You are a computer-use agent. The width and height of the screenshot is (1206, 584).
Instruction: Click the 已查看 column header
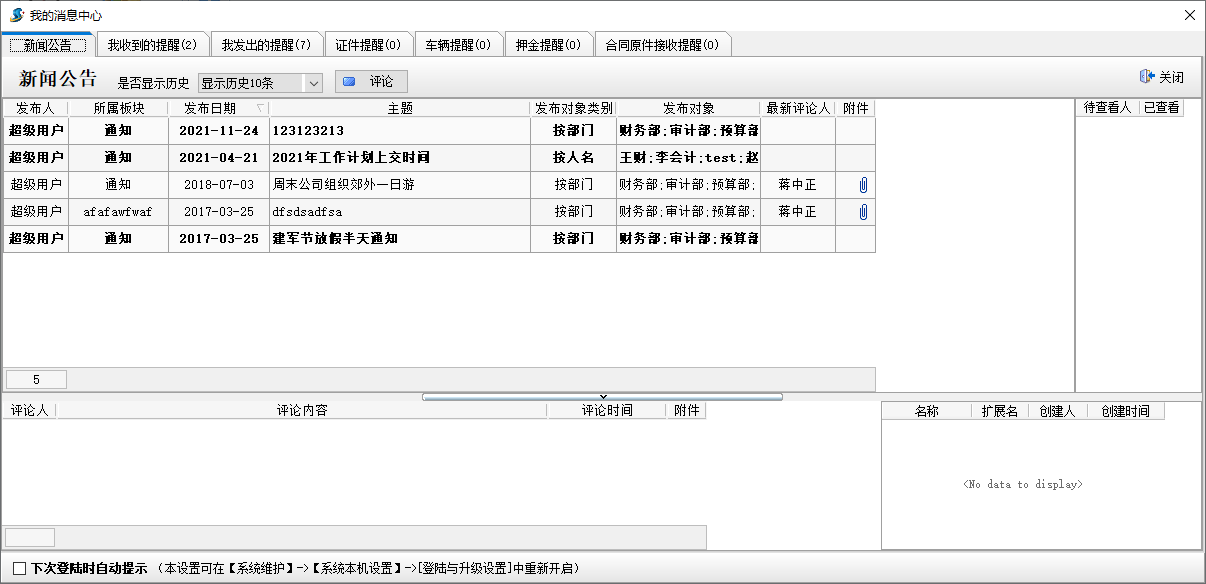pos(1161,108)
